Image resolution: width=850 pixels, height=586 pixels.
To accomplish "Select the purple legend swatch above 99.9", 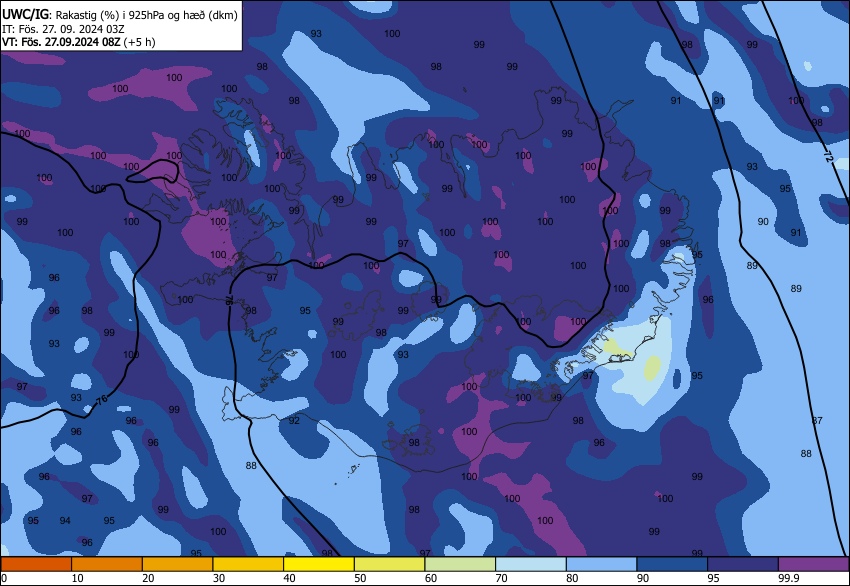I will tap(813, 564).
